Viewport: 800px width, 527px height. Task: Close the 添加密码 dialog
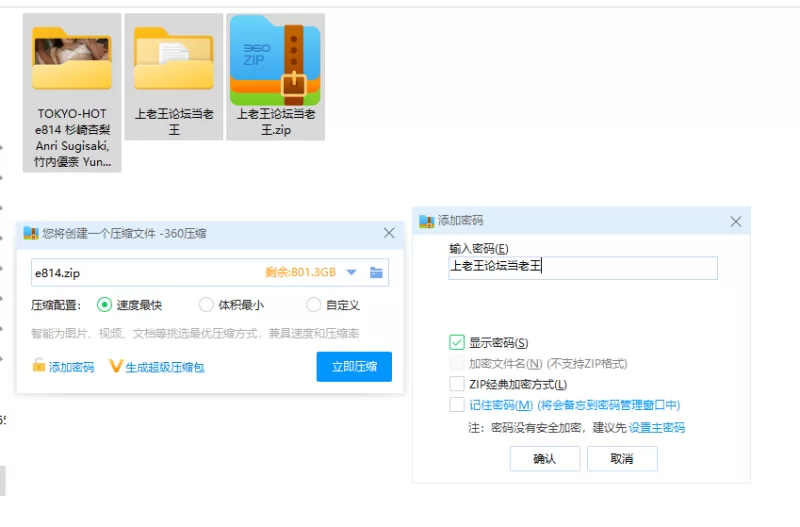pos(736,221)
